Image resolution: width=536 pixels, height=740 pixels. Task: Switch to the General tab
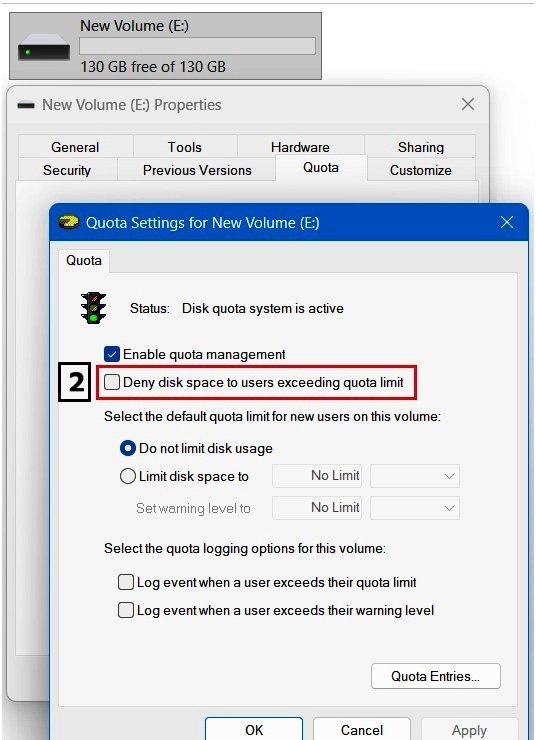pyautogui.click(x=75, y=147)
